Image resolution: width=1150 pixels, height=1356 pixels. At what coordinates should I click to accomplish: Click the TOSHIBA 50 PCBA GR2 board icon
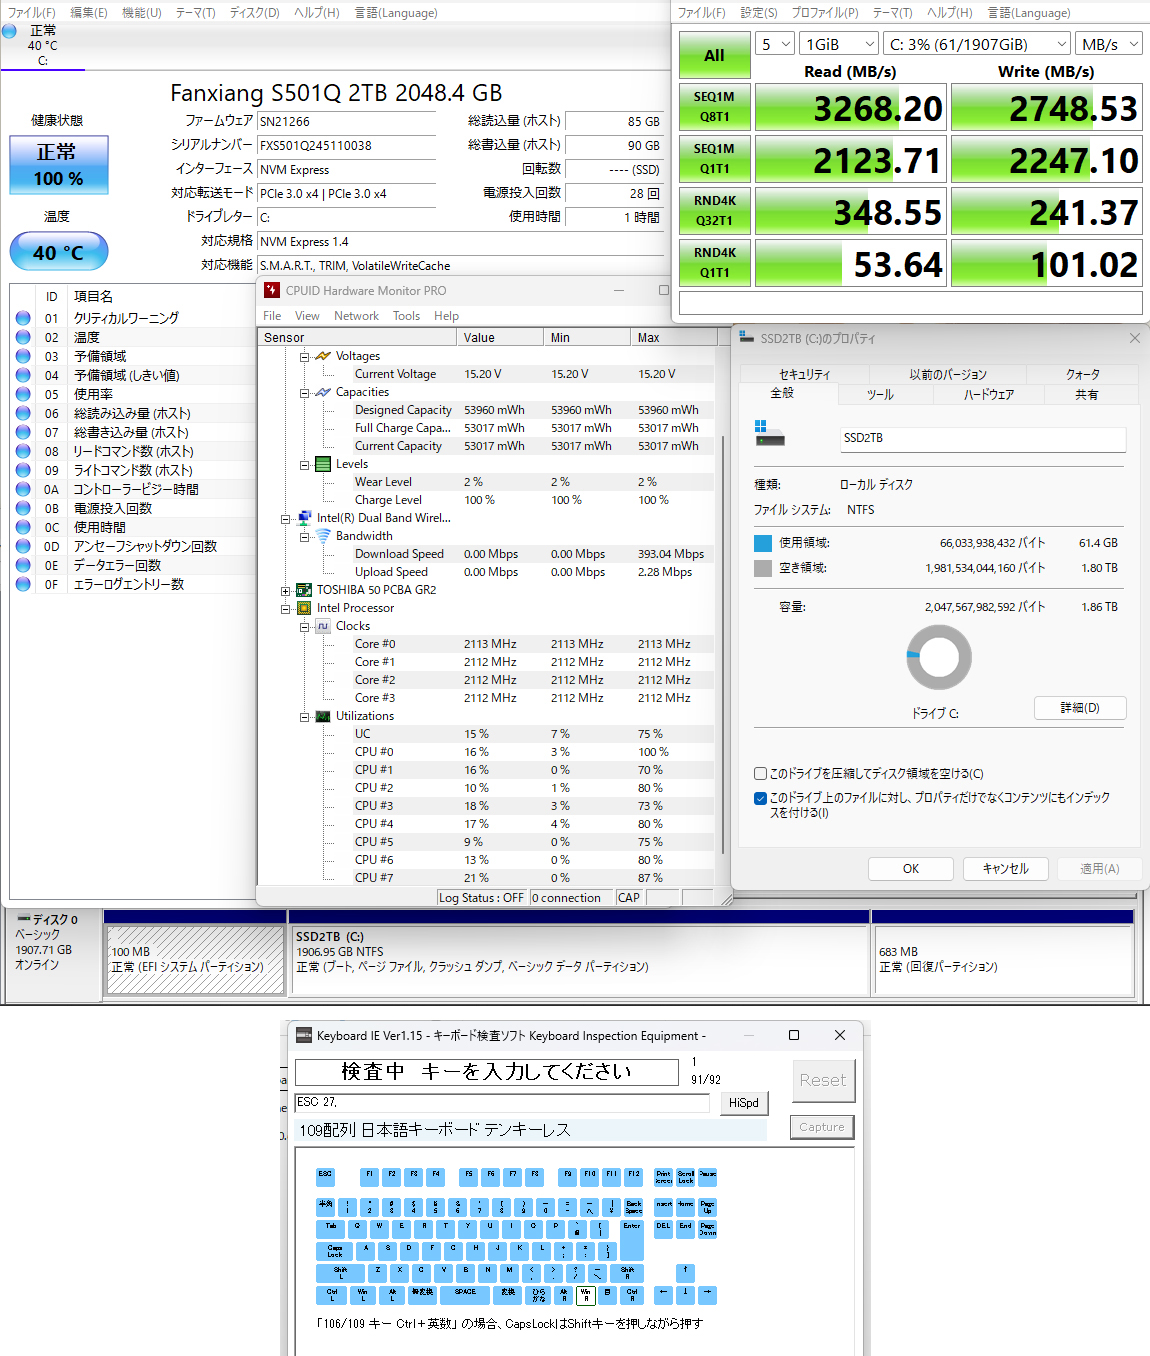pos(304,590)
